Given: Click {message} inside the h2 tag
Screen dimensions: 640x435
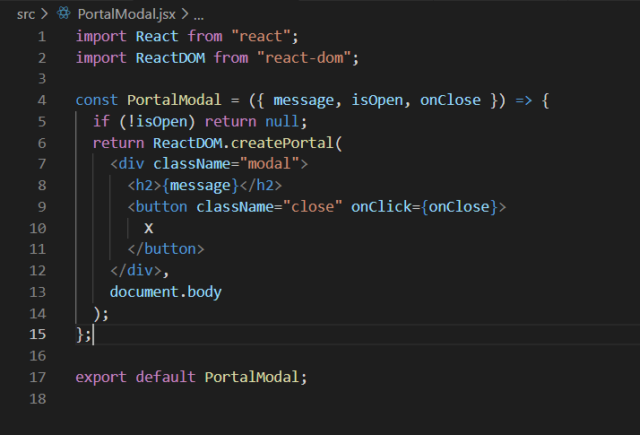Looking at the screenshot, I should 200,186.
